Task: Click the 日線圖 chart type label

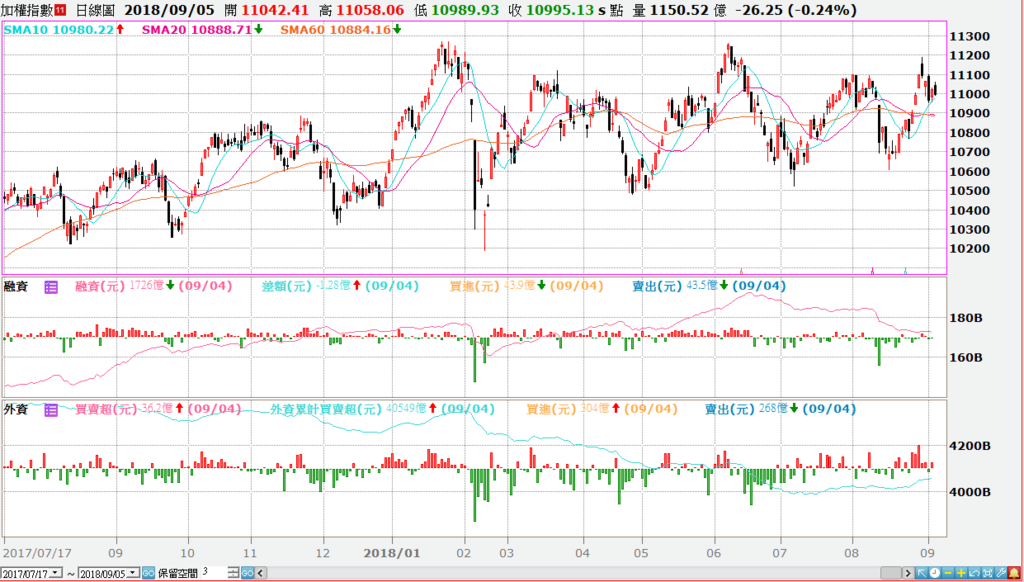Action: (95, 10)
